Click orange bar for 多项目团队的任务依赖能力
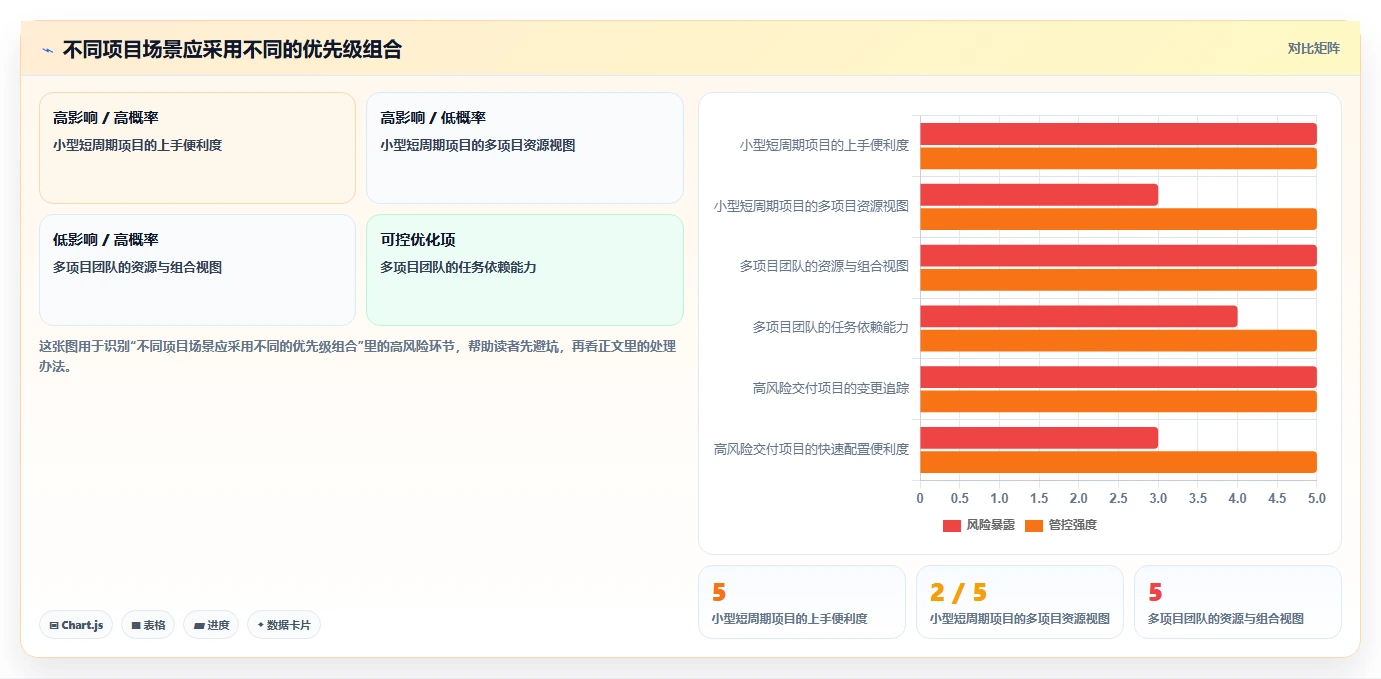The width and height of the screenshot is (1381, 679). tap(1118, 341)
